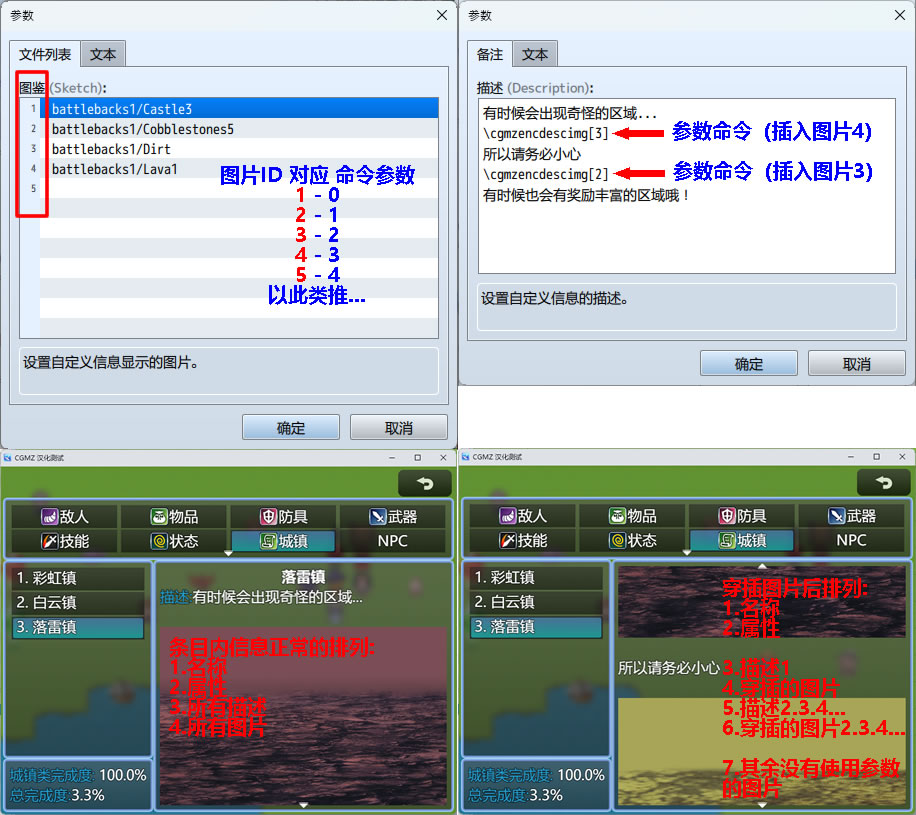Screen dimensions: 916x815
Task: Open NPC category in left game window
Action: pos(393,541)
